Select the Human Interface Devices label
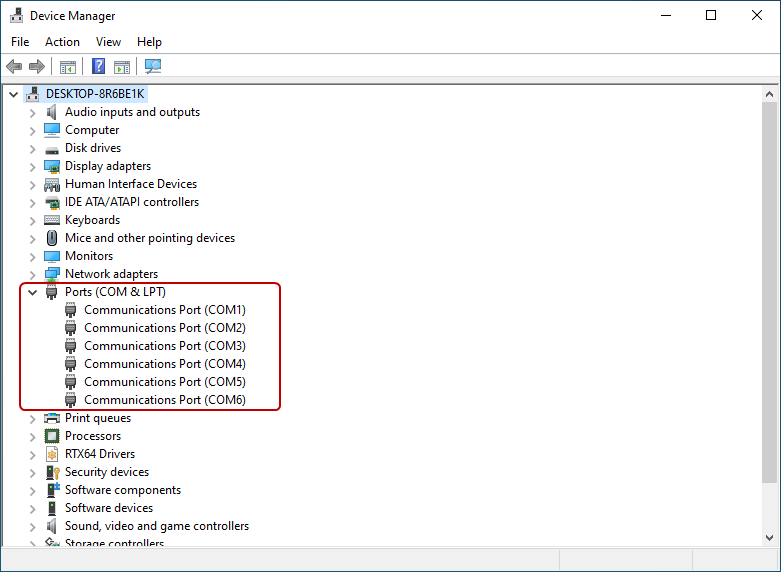 (131, 184)
